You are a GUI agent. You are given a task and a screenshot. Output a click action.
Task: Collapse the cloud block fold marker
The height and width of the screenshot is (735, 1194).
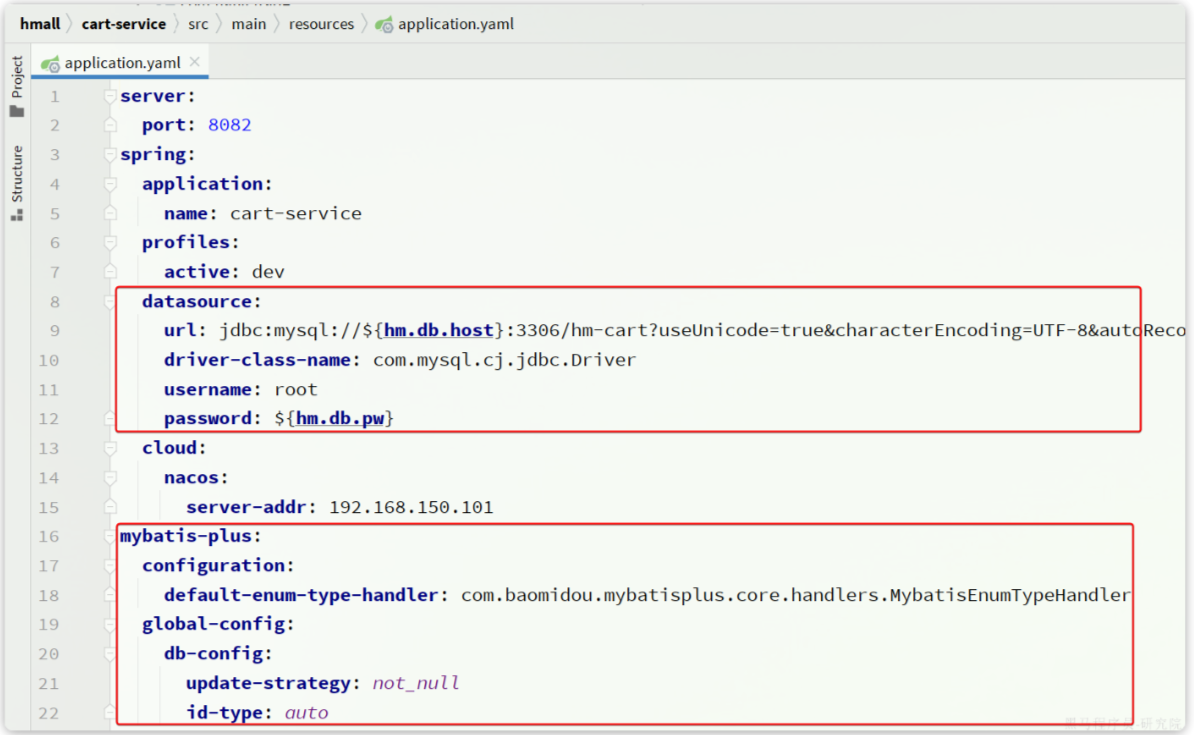[x=110, y=448]
